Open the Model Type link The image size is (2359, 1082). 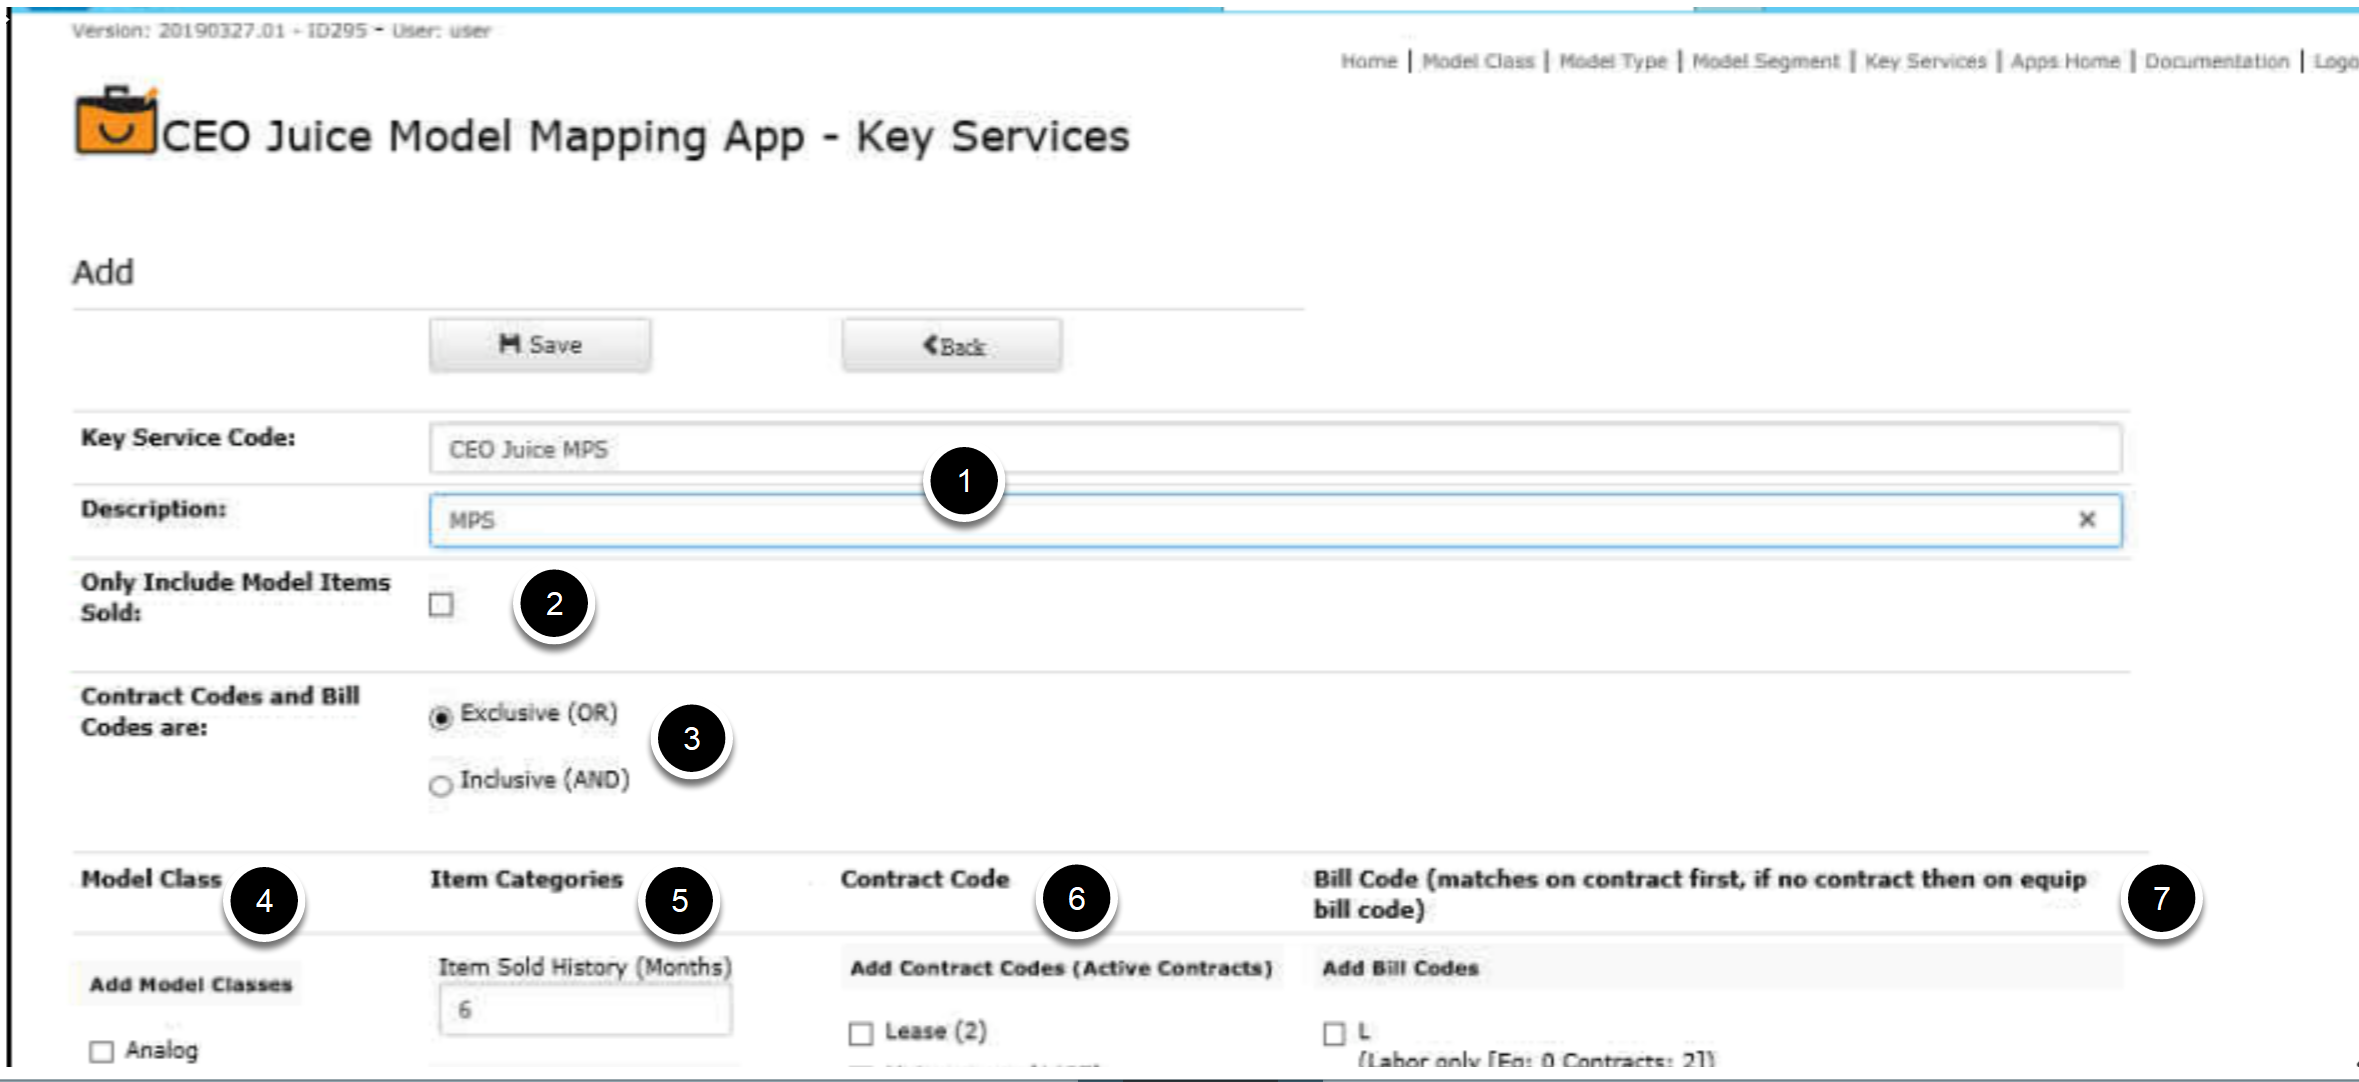point(1613,61)
